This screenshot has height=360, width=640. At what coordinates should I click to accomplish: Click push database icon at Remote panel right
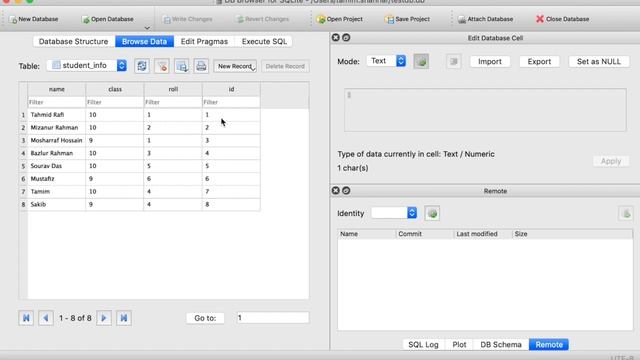point(626,213)
